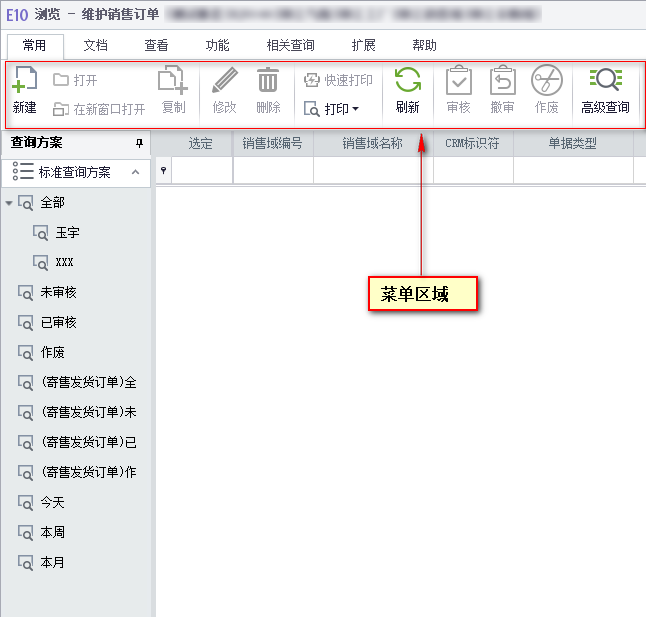Switch to the 文档 tab
This screenshot has height=617, width=646.
95,46
